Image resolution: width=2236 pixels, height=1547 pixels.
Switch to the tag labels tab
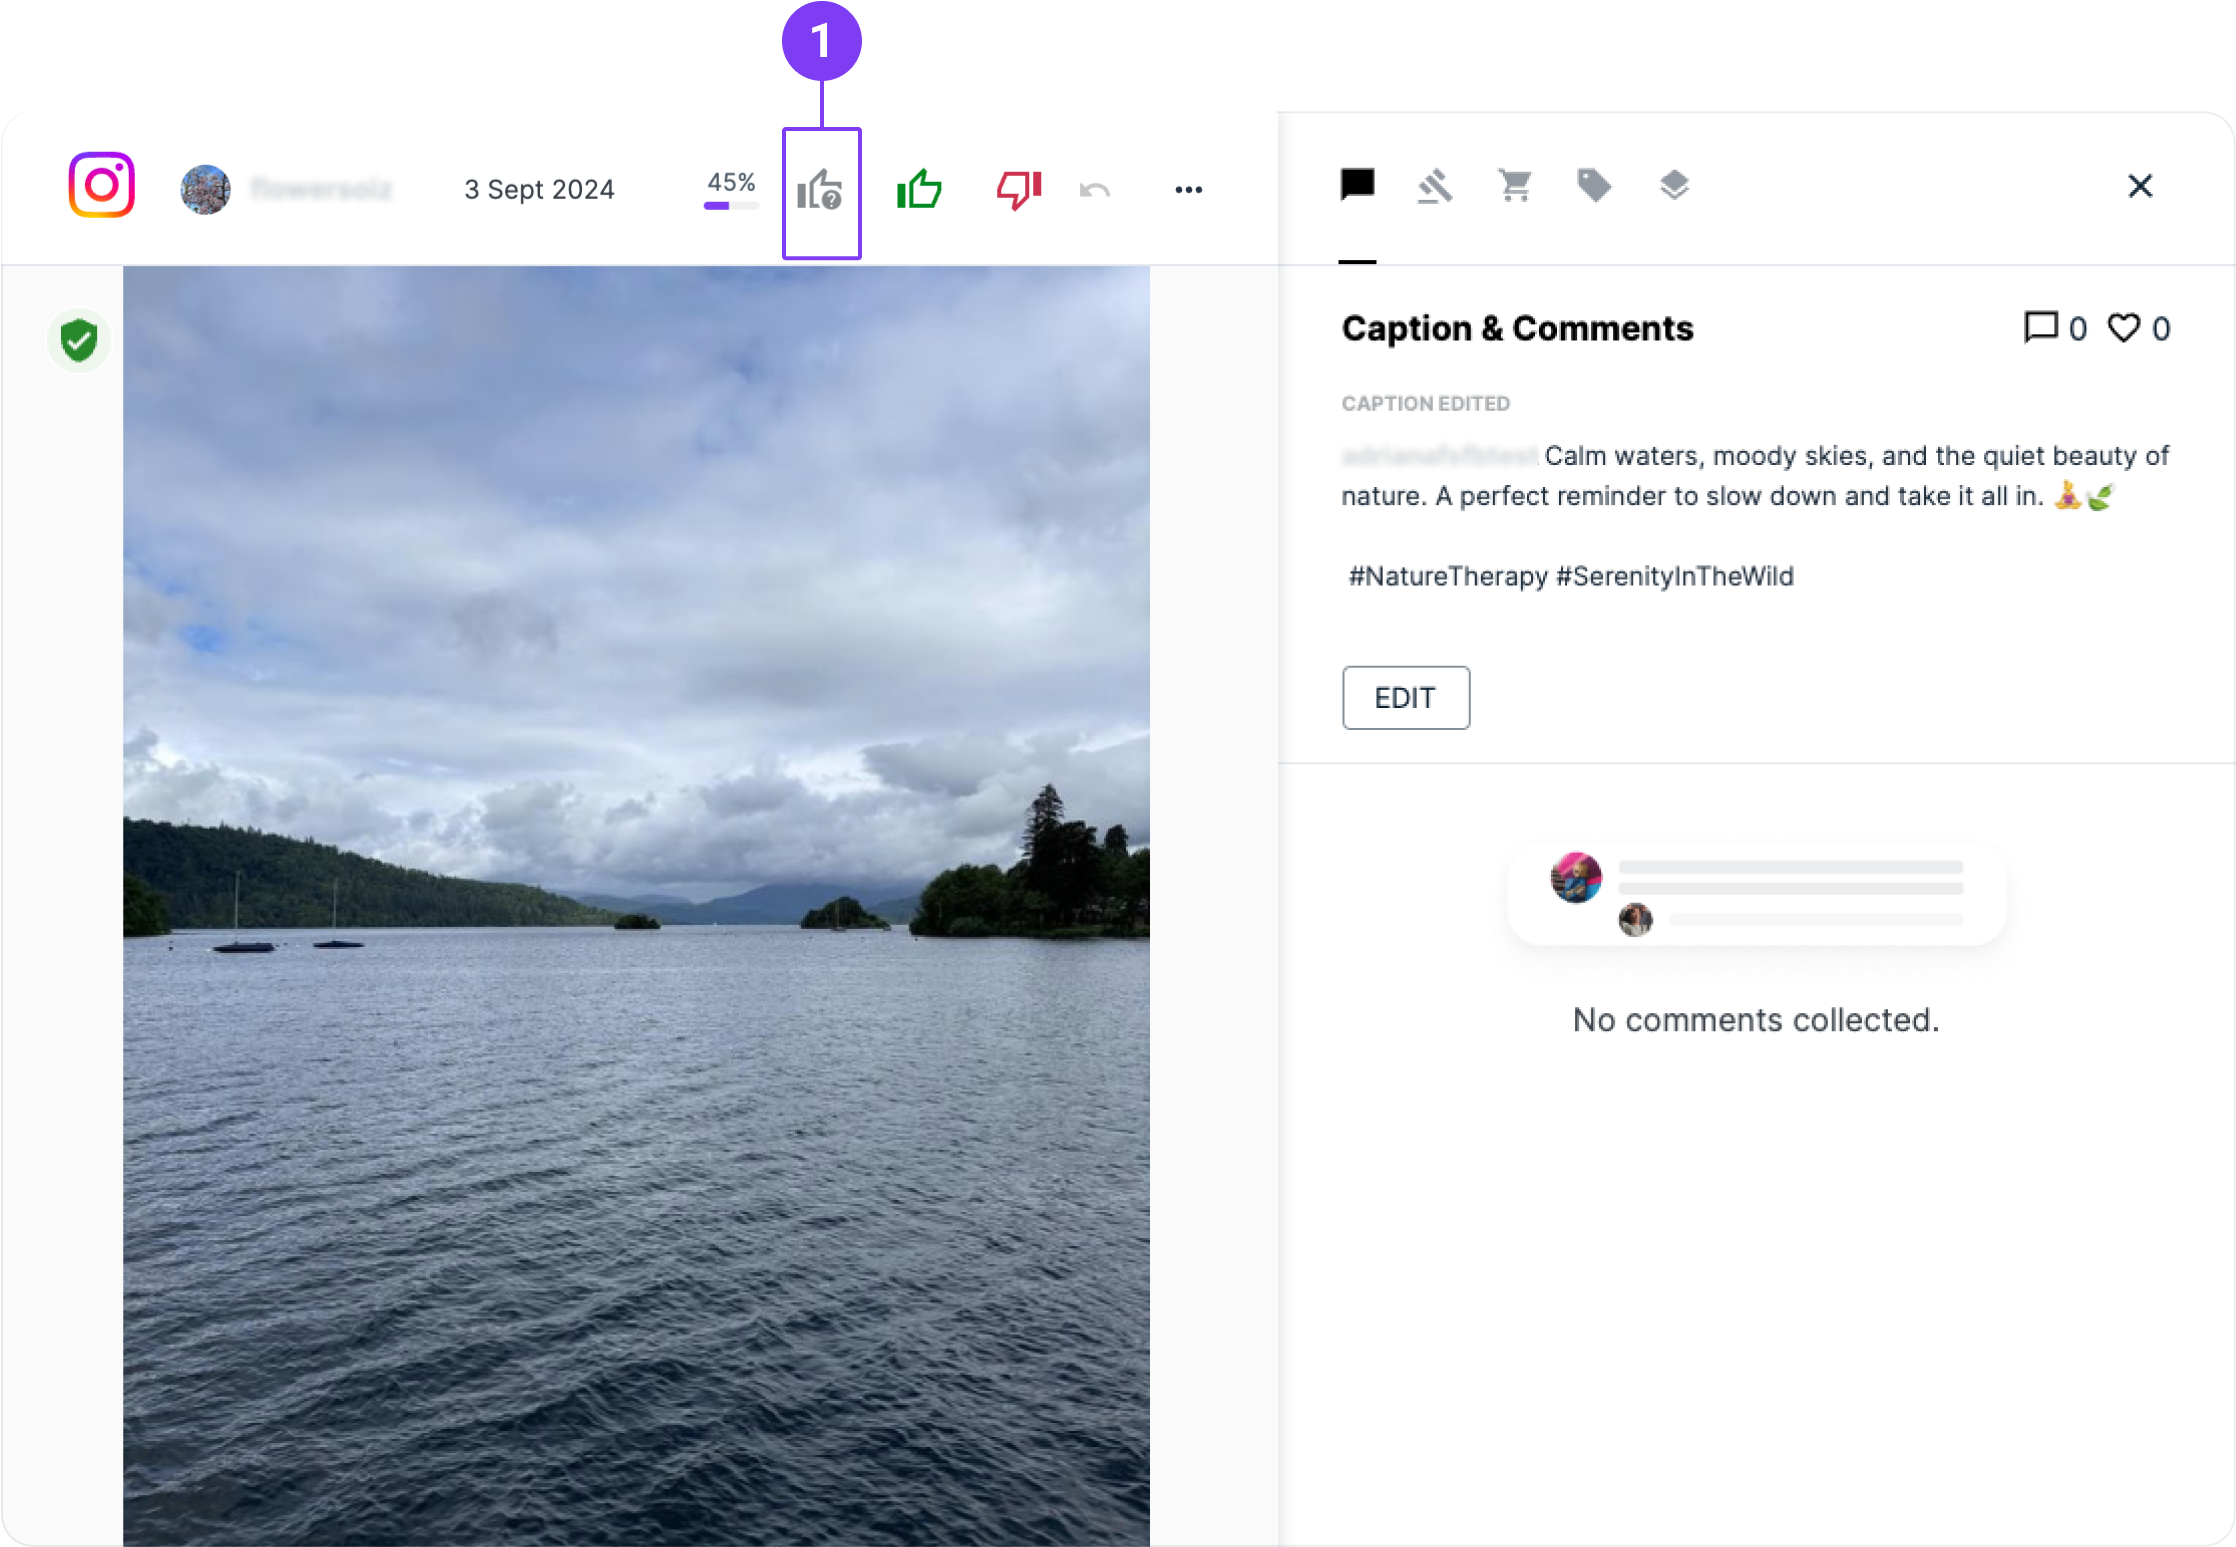pyautogui.click(x=1594, y=186)
